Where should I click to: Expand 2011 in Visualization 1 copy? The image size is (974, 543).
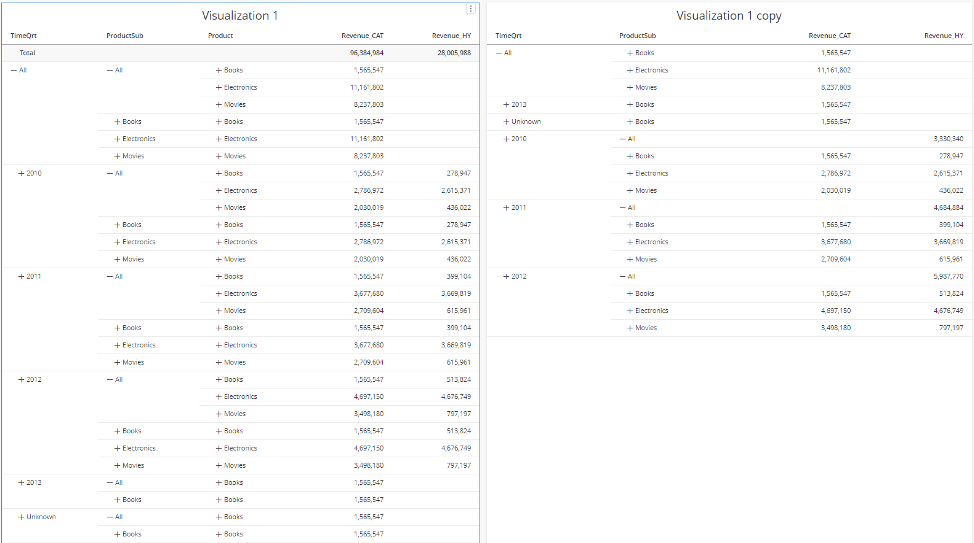[507, 208]
